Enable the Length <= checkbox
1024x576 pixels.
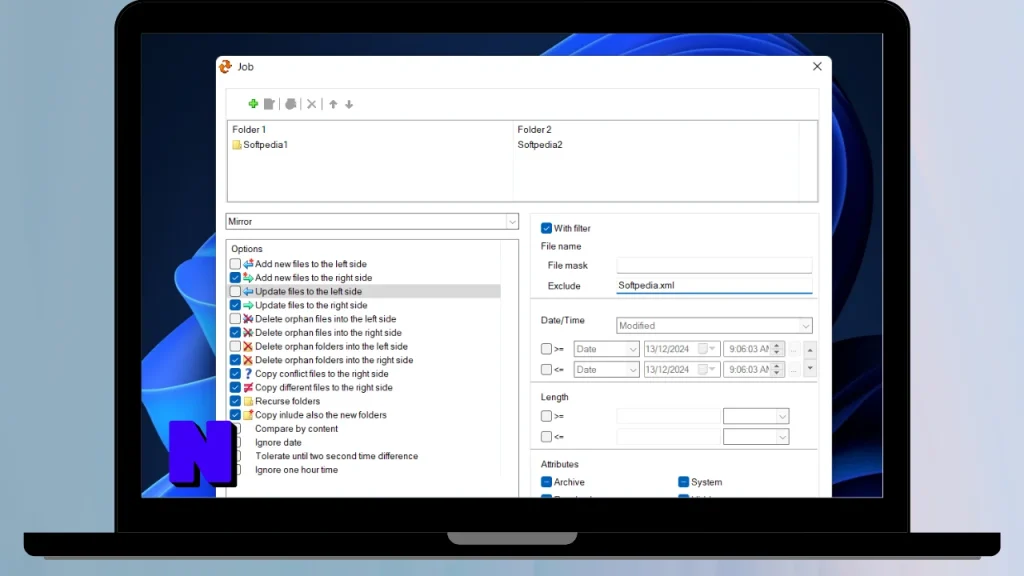[x=546, y=437]
